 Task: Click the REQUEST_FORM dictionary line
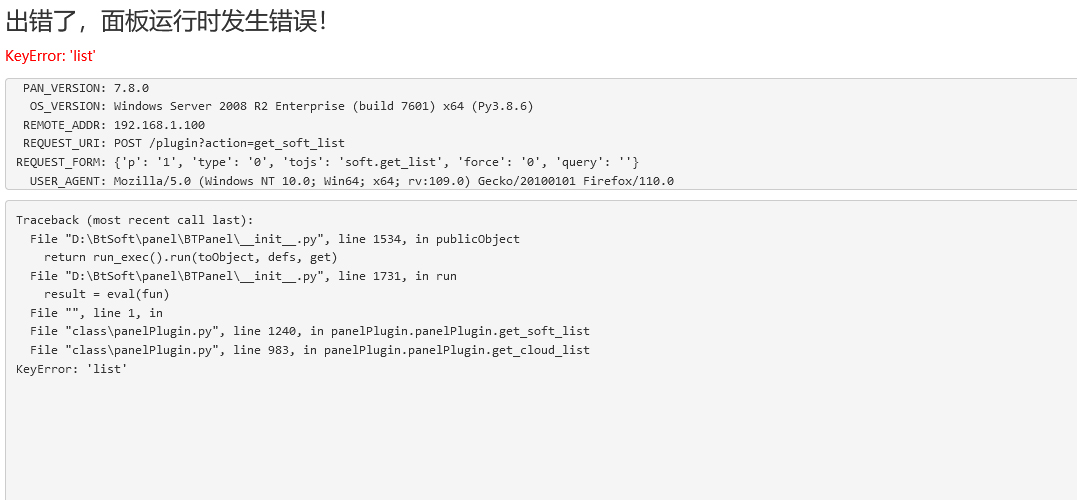tap(328, 162)
